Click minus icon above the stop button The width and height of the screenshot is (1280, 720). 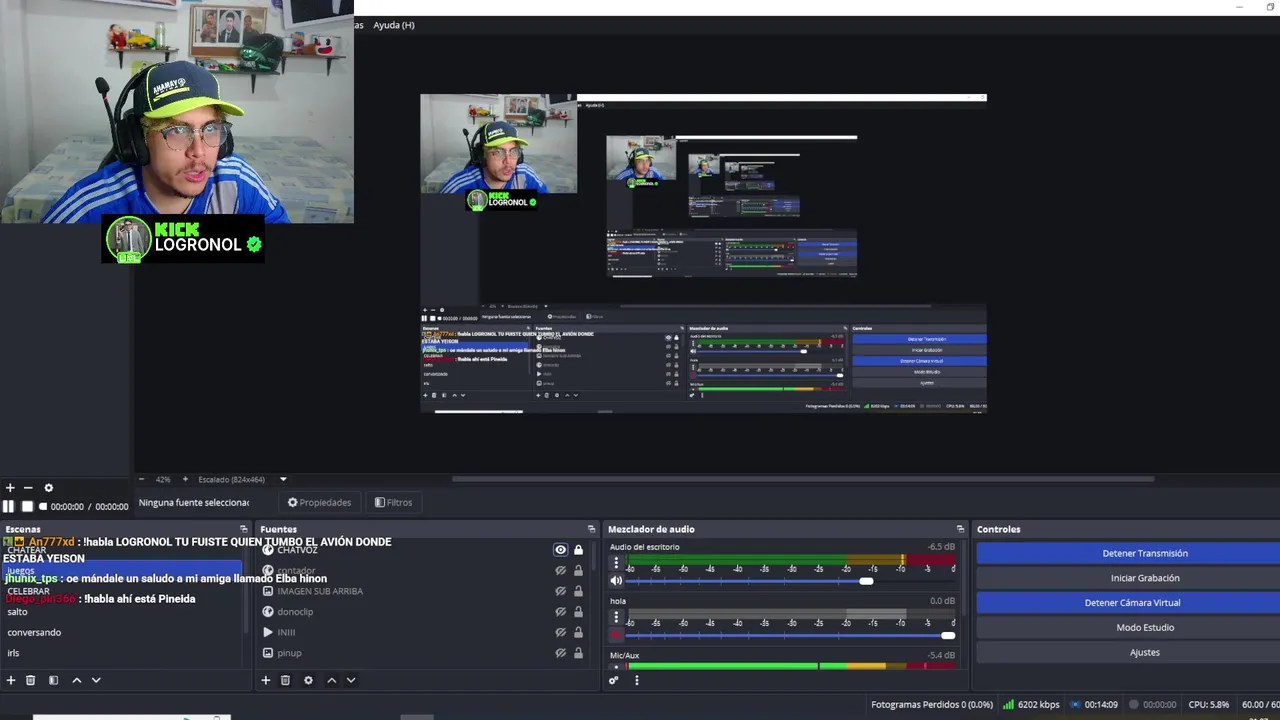click(28, 488)
